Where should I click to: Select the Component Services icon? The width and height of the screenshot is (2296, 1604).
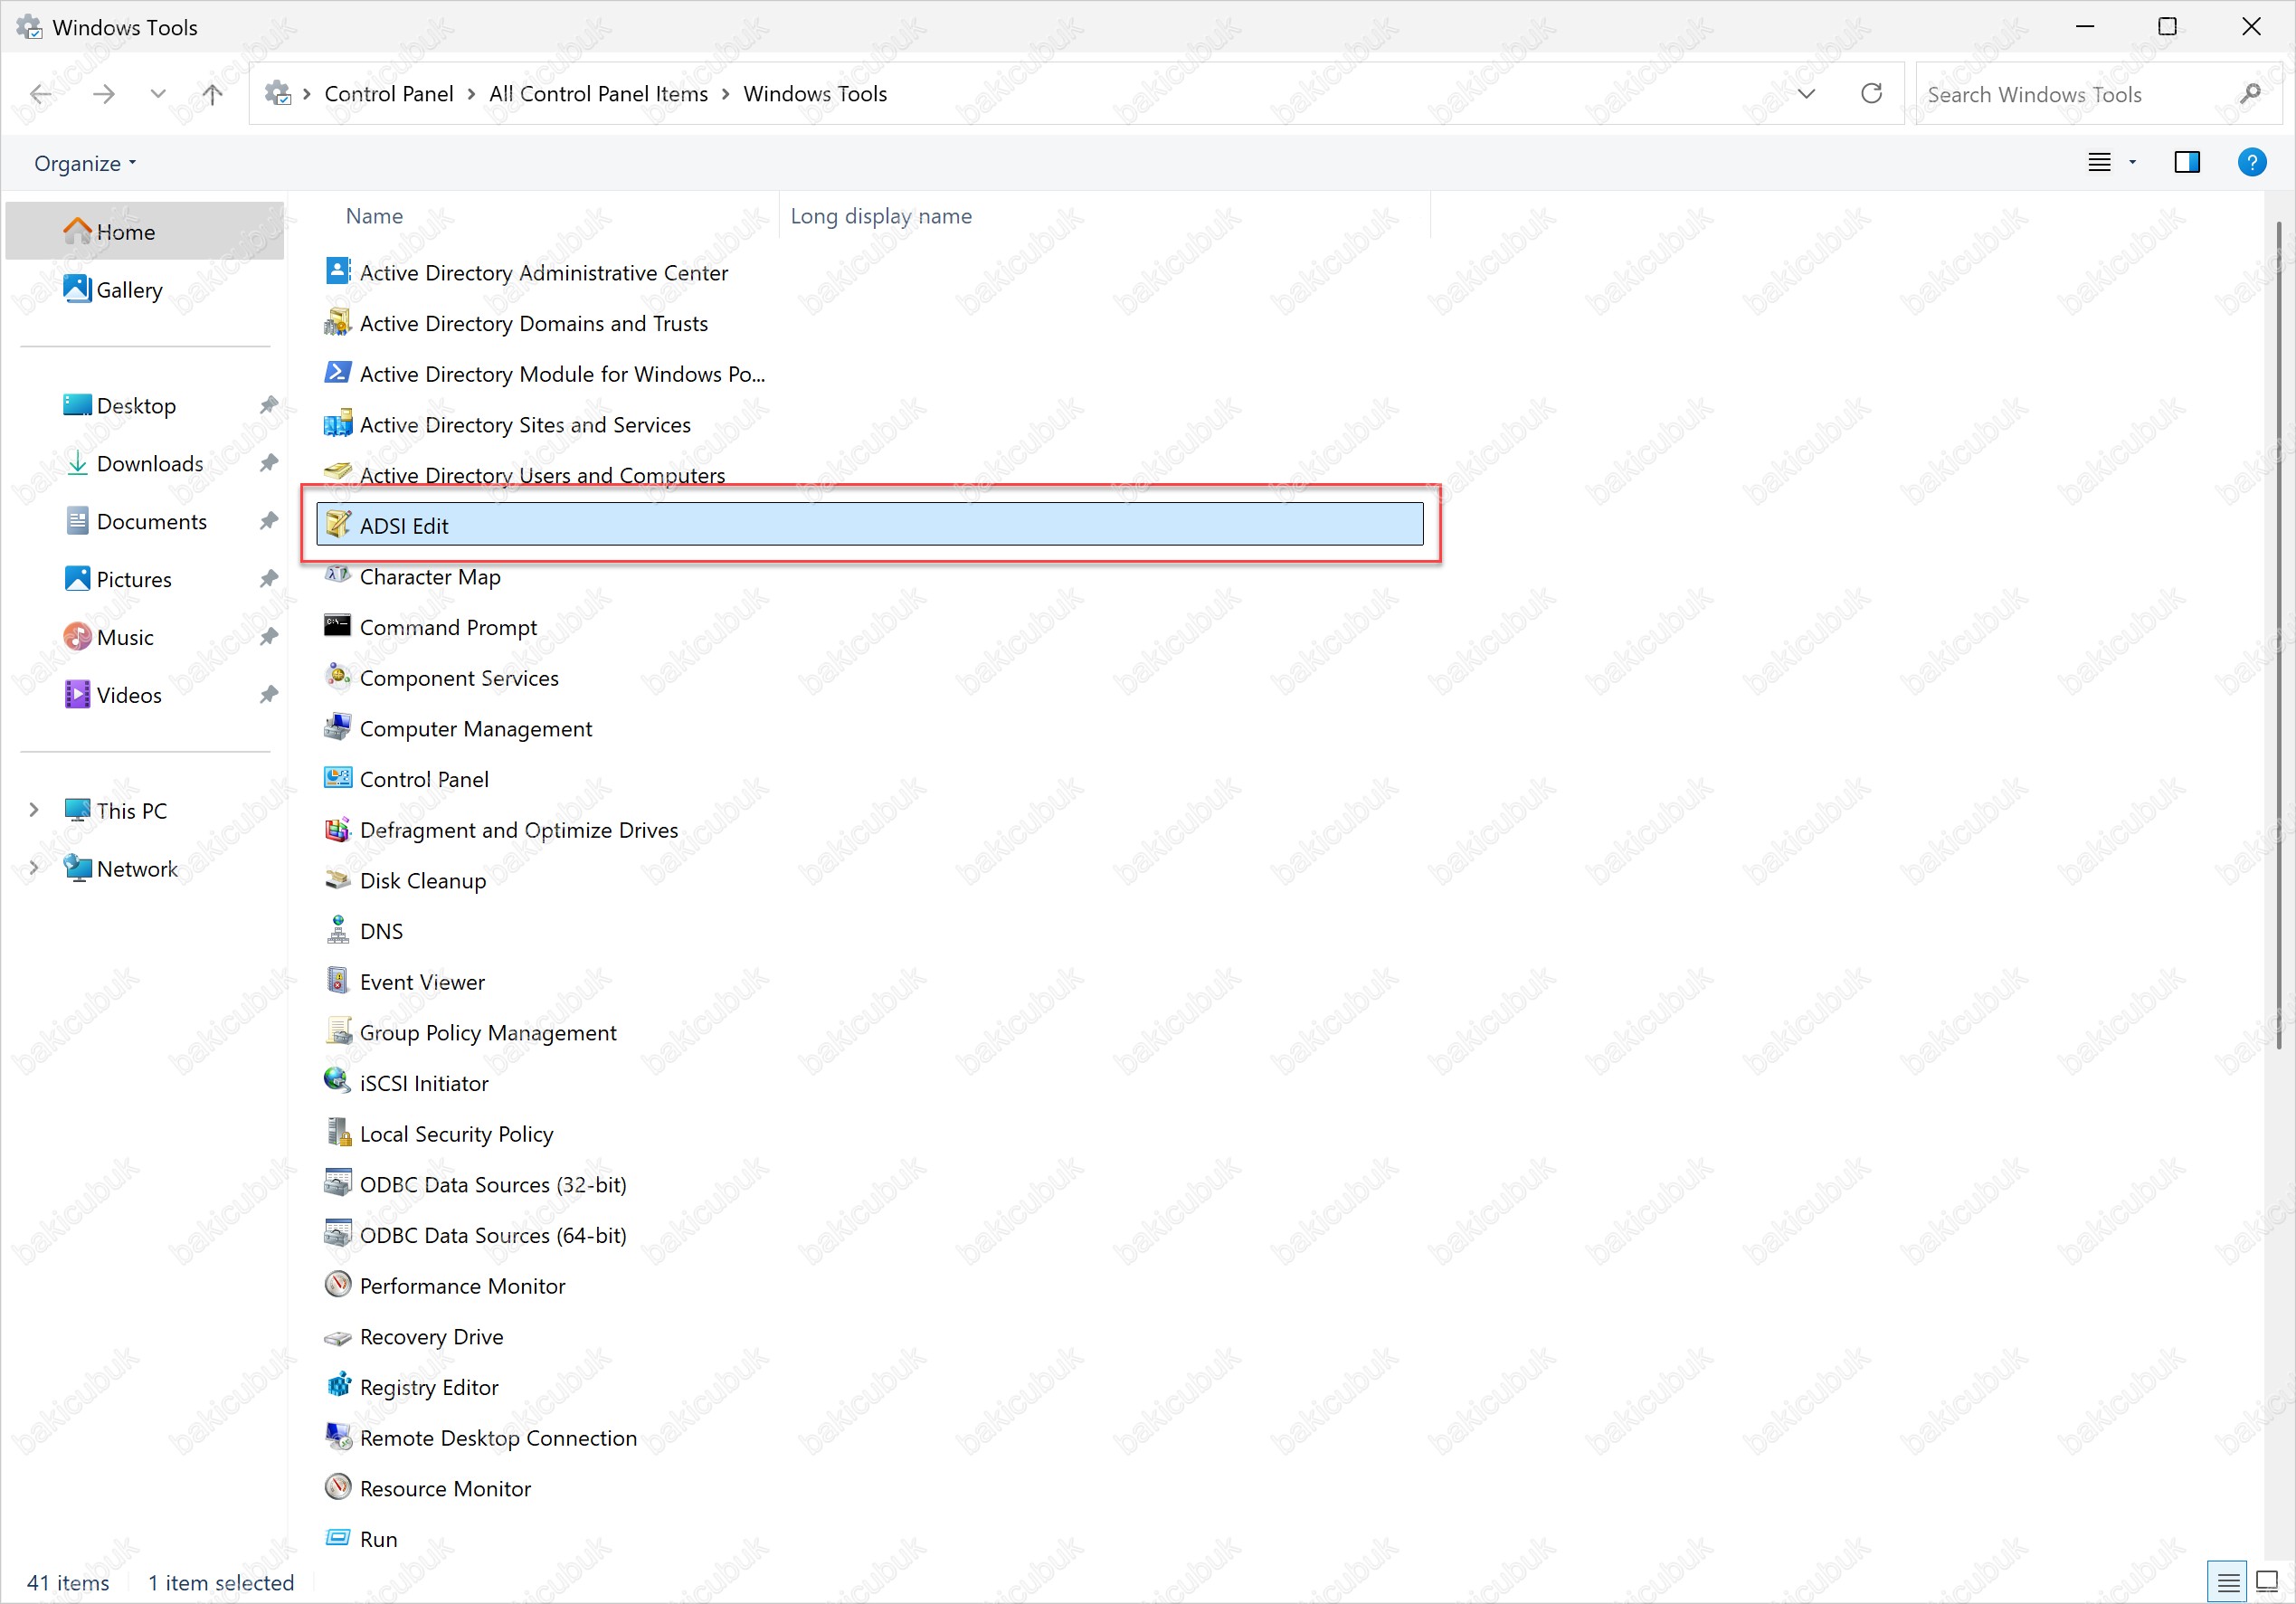(338, 677)
